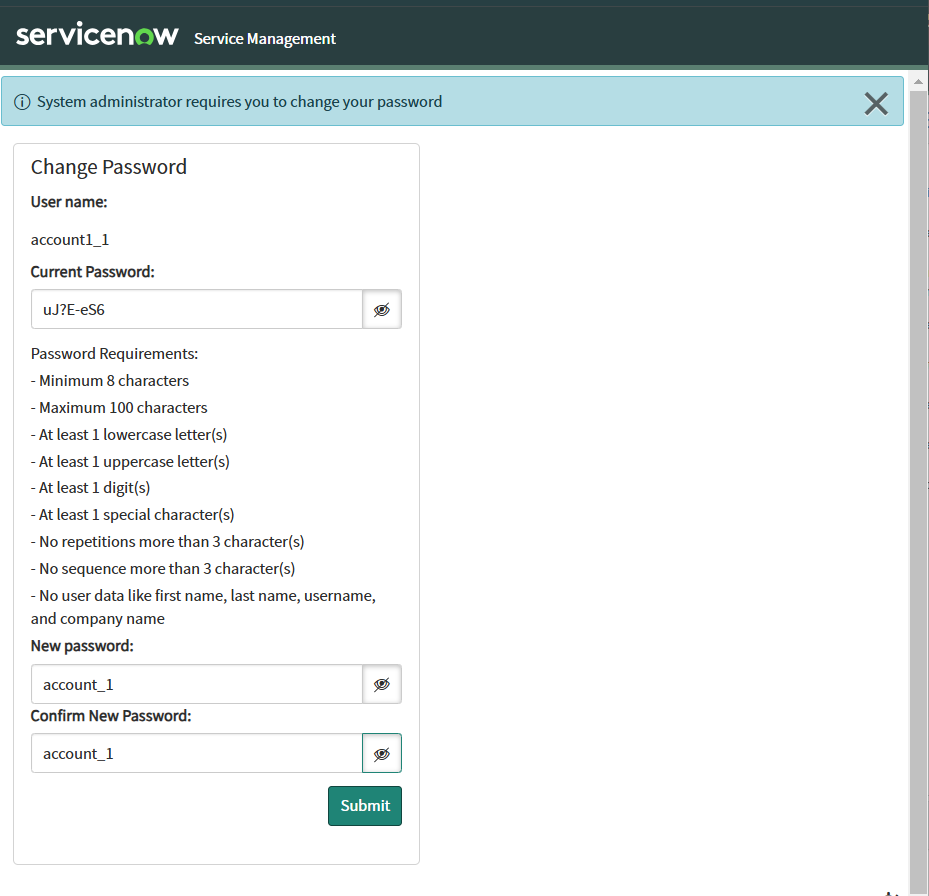Viewport: 929px width, 896px height.
Task: Click the ServiceNow logo
Action: tap(97, 34)
